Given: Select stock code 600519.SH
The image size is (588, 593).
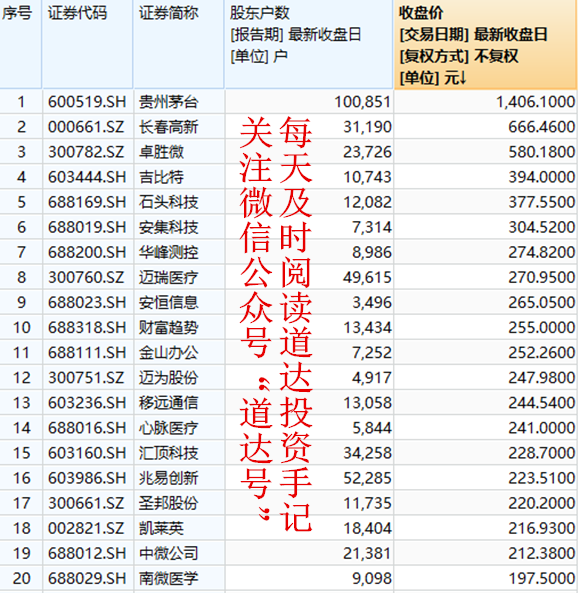Looking at the screenshot, I should pos(87,102).
